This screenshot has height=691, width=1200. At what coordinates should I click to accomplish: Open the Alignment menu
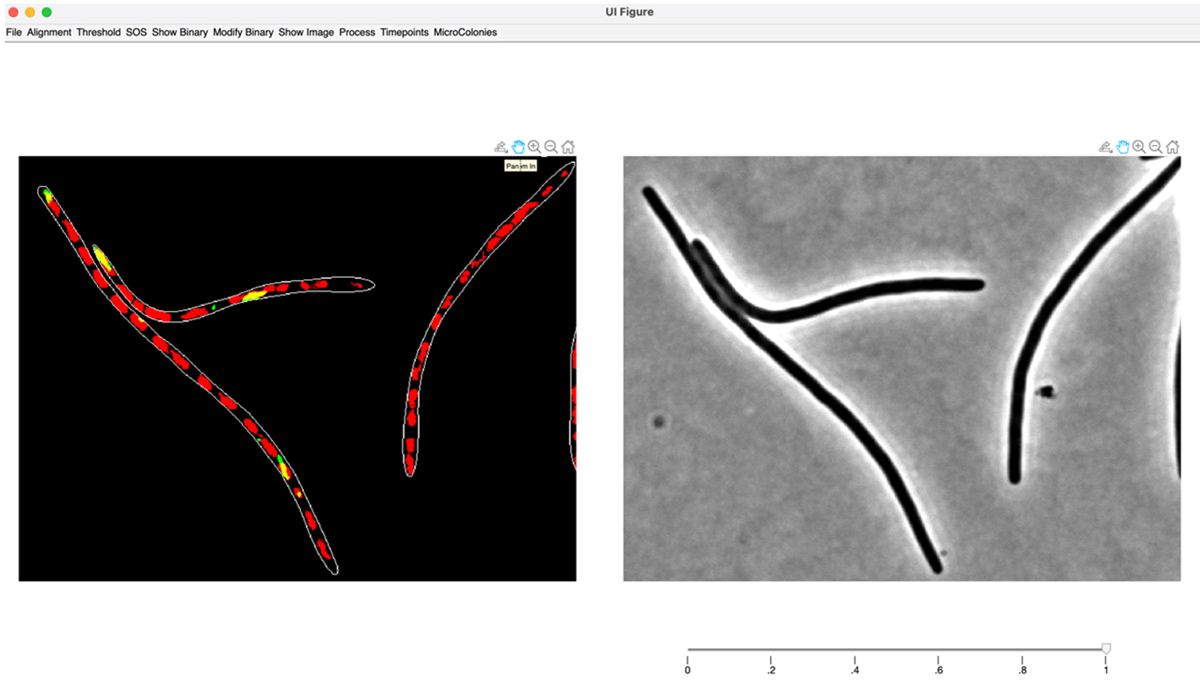pyautogui.click(x=51, y=32)
